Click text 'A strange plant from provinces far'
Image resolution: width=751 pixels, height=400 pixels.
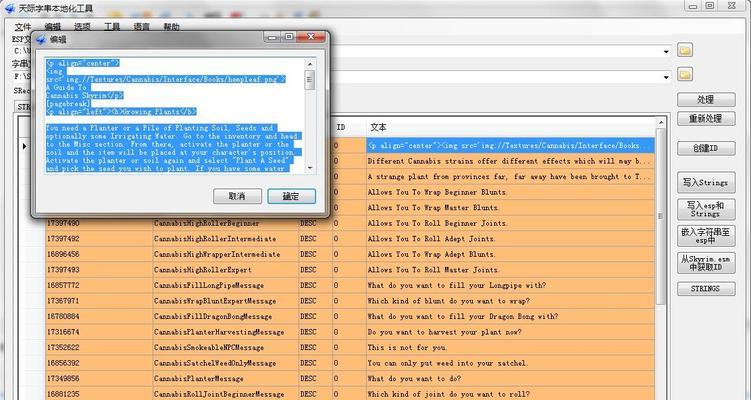pyautogui.click(x=437, y=176)
